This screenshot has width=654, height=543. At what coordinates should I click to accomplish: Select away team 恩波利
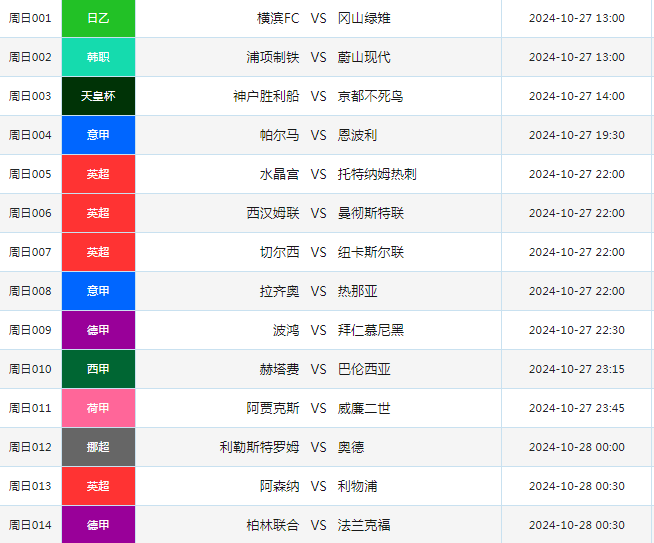pyautogui.click(x=357, y=135)
